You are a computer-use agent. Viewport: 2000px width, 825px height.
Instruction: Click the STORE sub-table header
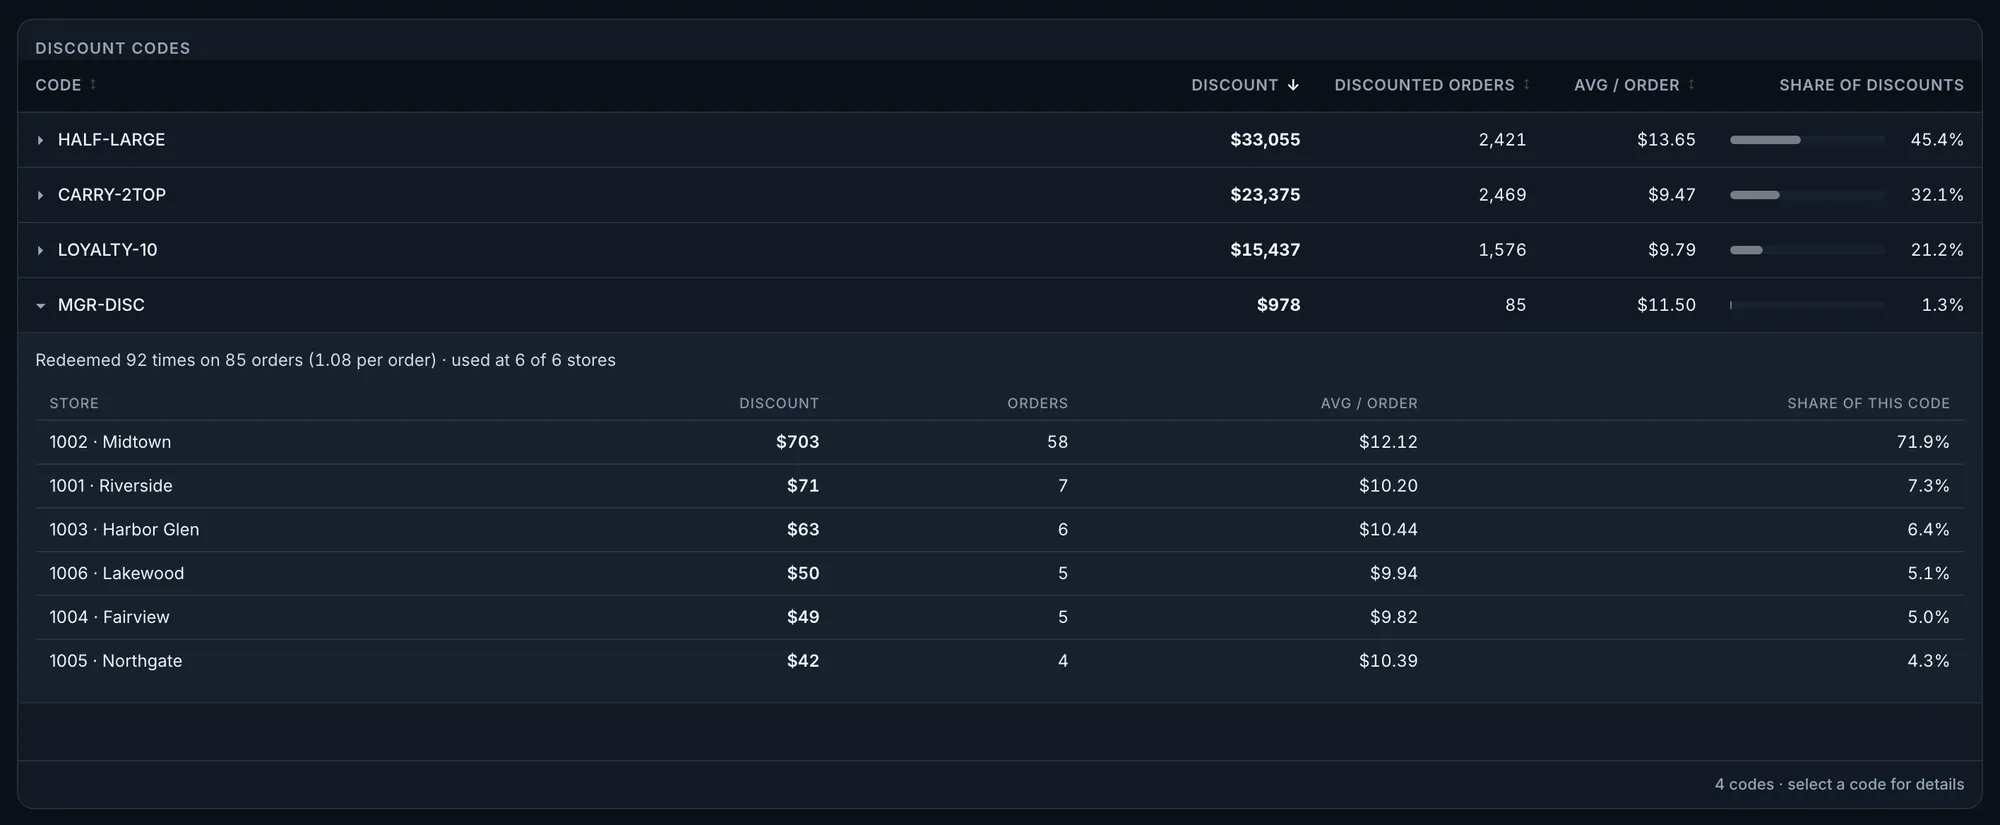(74, 404)
